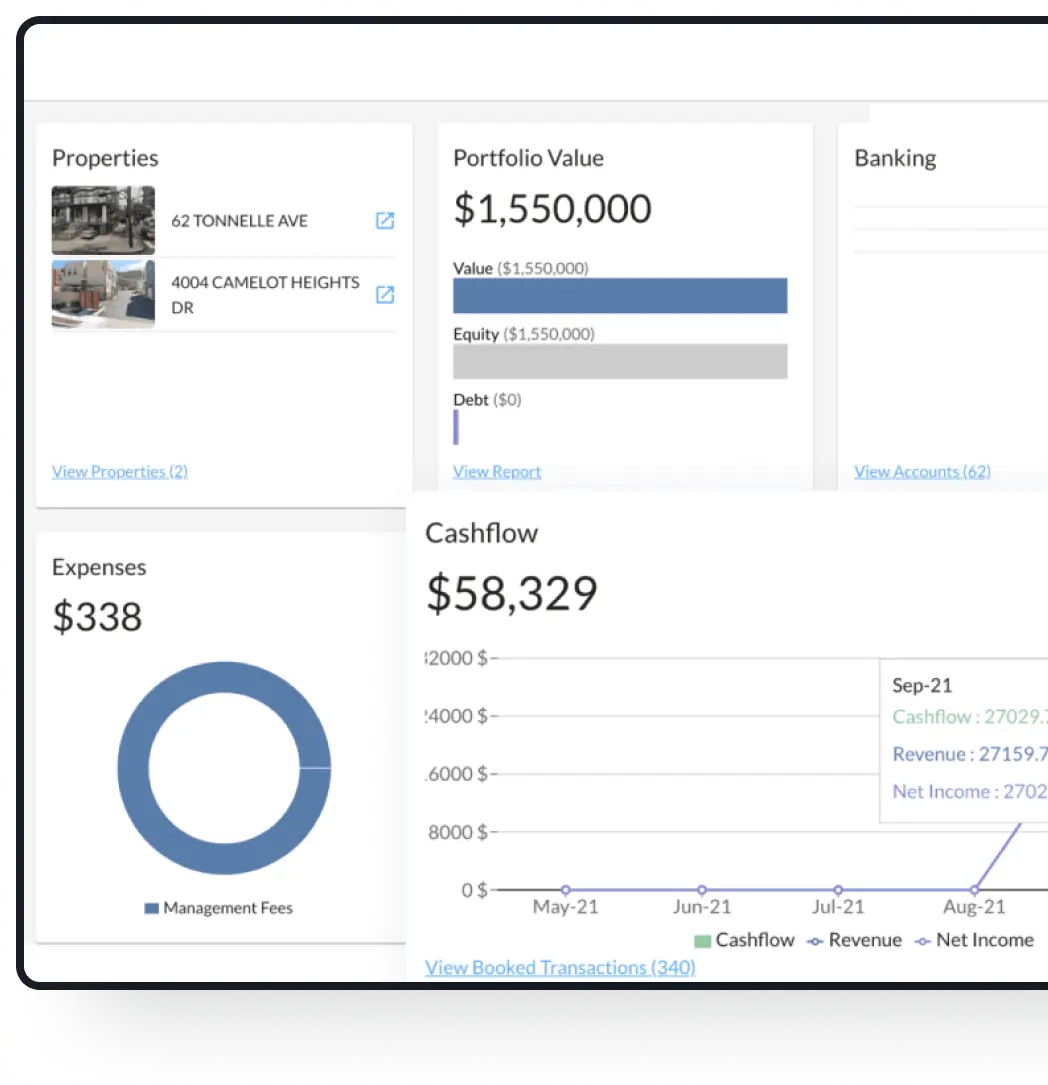
Task: Click the small purple Debt bar
Action: pos(456,427)
